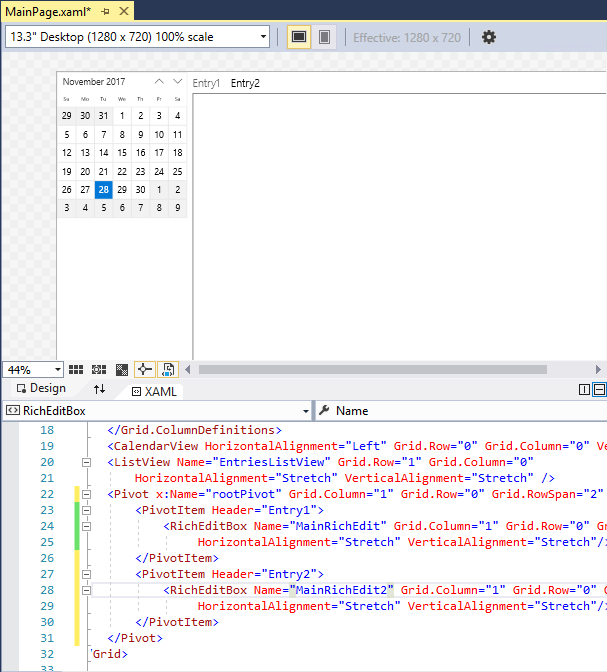Image resolution: width=607 pixels, height=672 pixels.
Task: Toggle snapping to snaplines icon
Action: point(145,369)
